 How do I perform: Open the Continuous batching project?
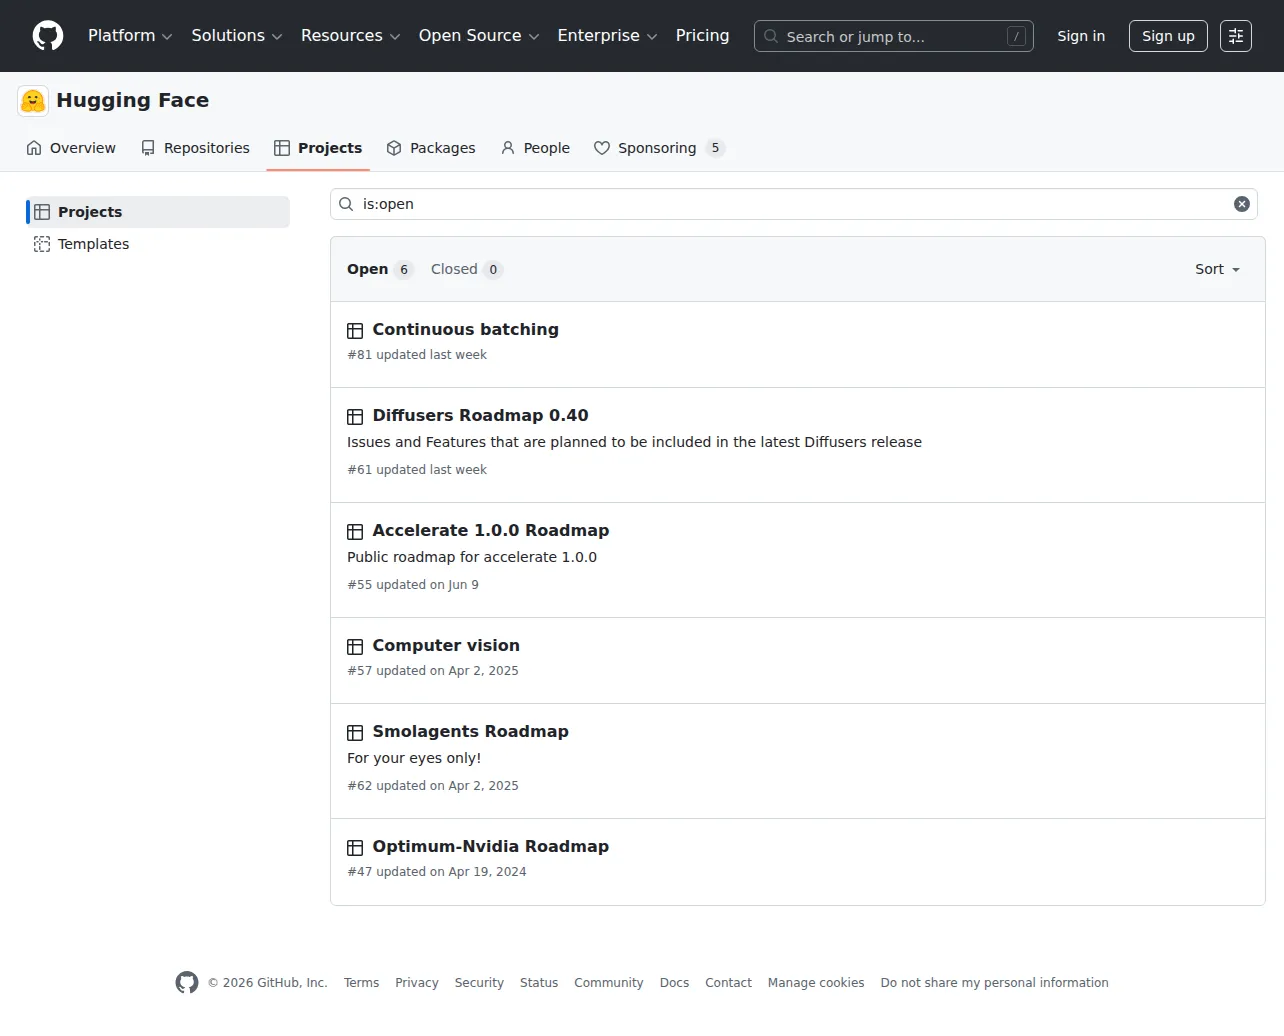click(x=465, y=329)
